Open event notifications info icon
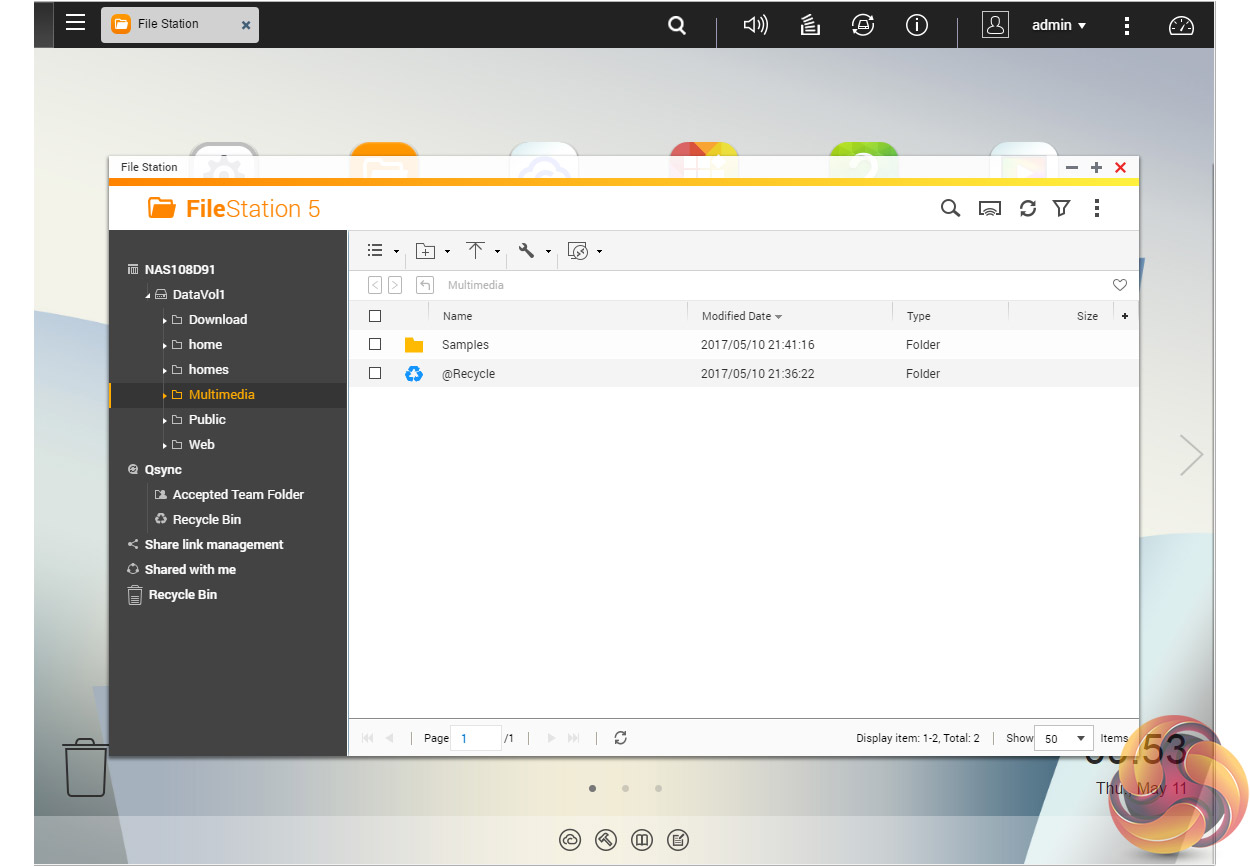The width and height of the screenshot is (1250, 867). [x=916, y=26]
